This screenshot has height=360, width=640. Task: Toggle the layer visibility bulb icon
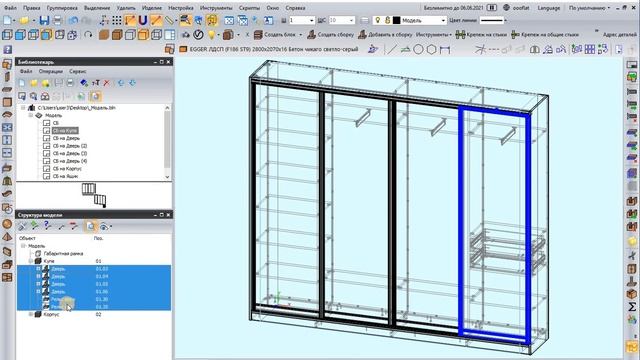tap(378, 20)
